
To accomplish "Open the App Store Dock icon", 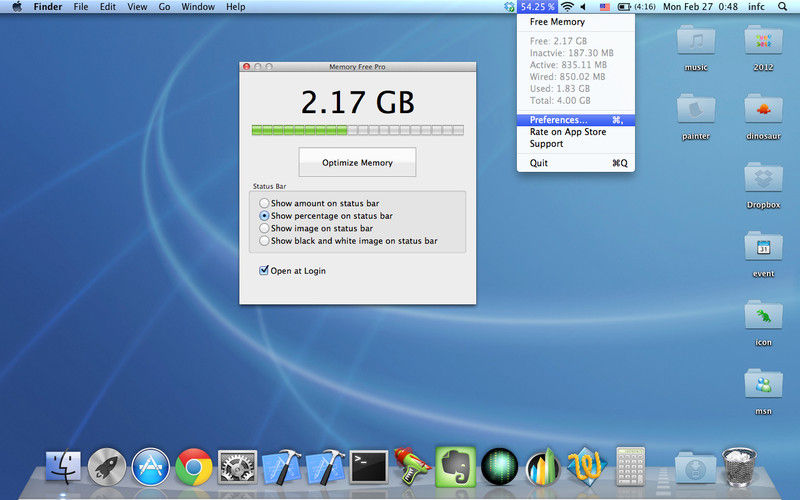I will pyautogui.click(x=151, y=467).
